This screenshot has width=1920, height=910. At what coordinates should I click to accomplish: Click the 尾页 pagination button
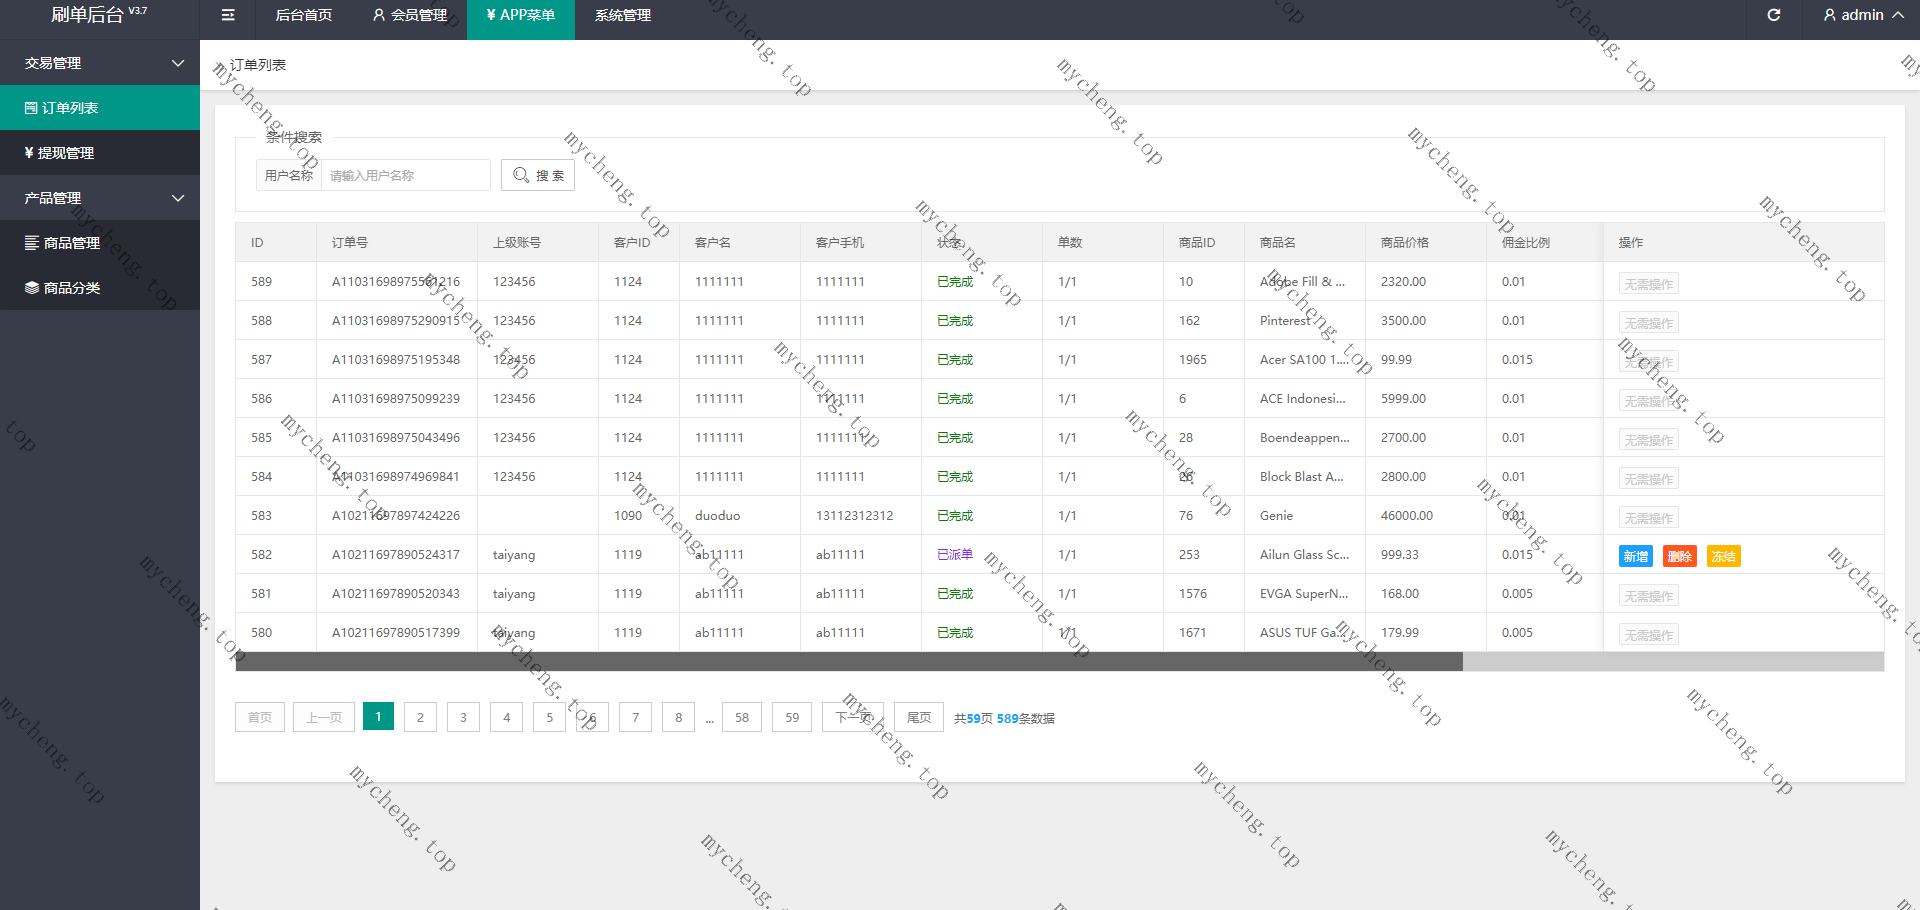point(919,717)
